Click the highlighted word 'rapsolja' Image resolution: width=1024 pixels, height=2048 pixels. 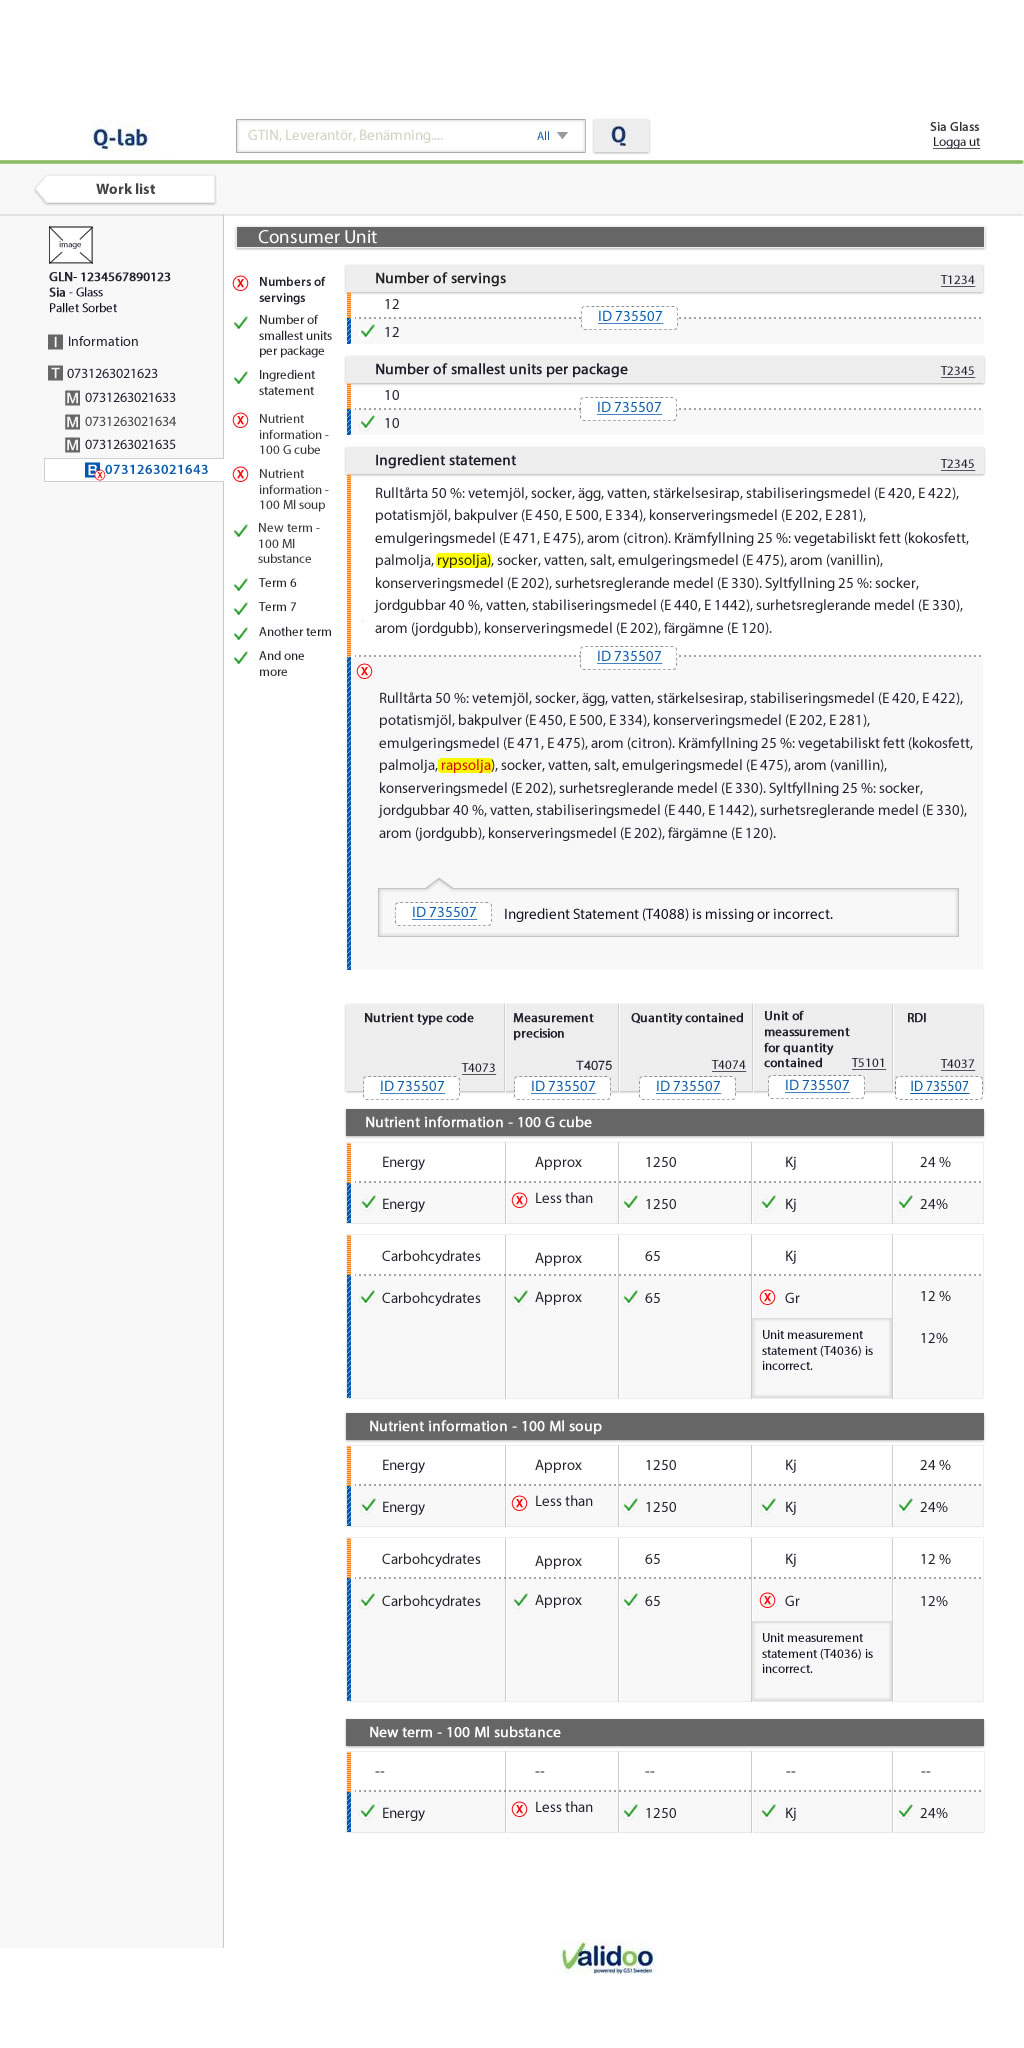(x=465, y=765)
